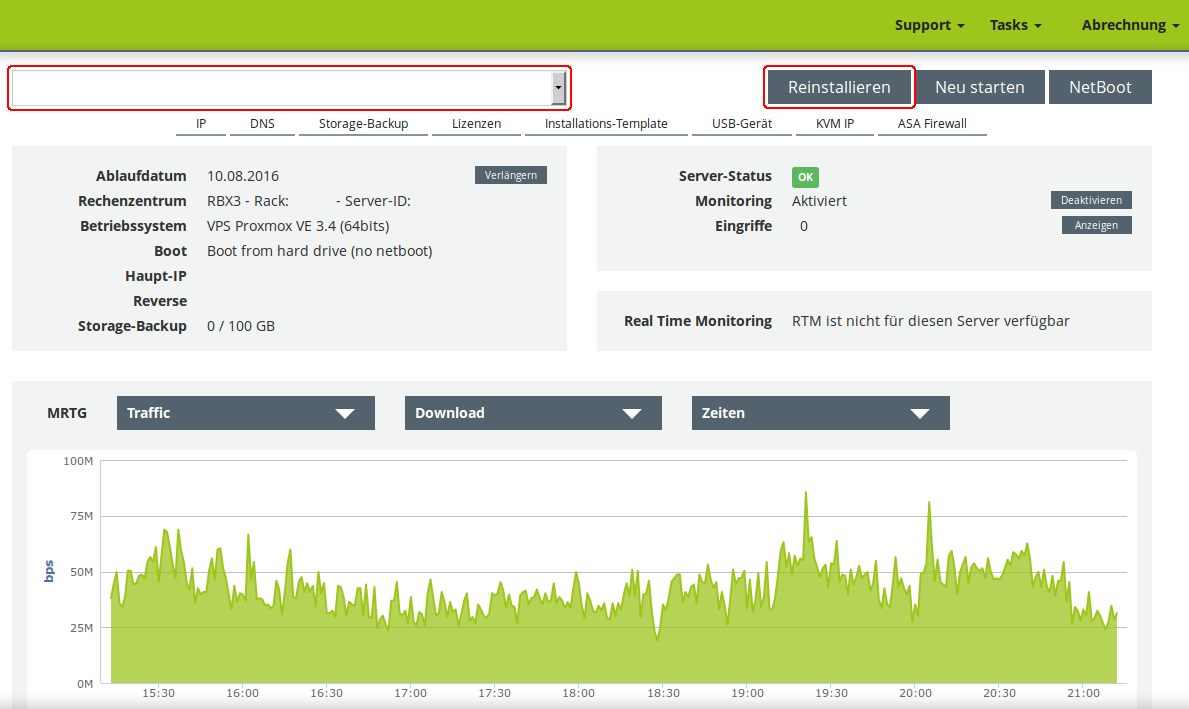Click the Aktiviert monitoring value
This screenshot has width=1189, height=709.
(819, 201)
